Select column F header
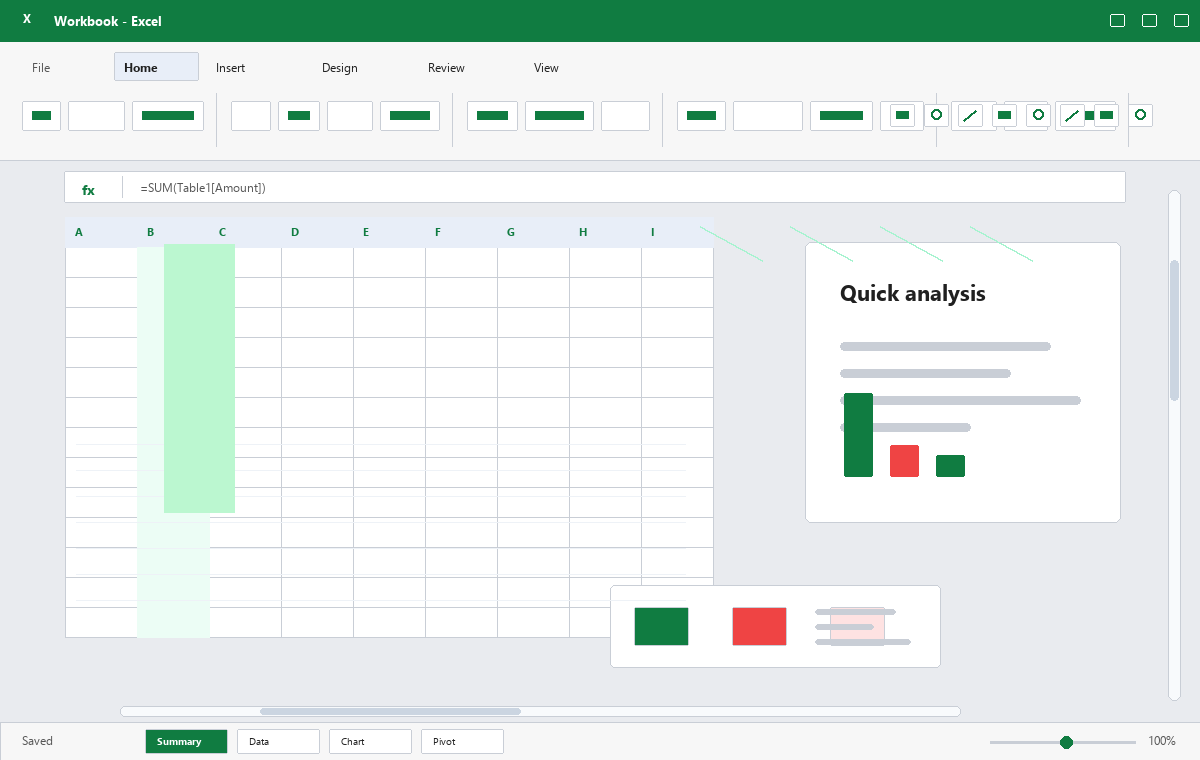The image size is (1200, 760). [438, 233]
